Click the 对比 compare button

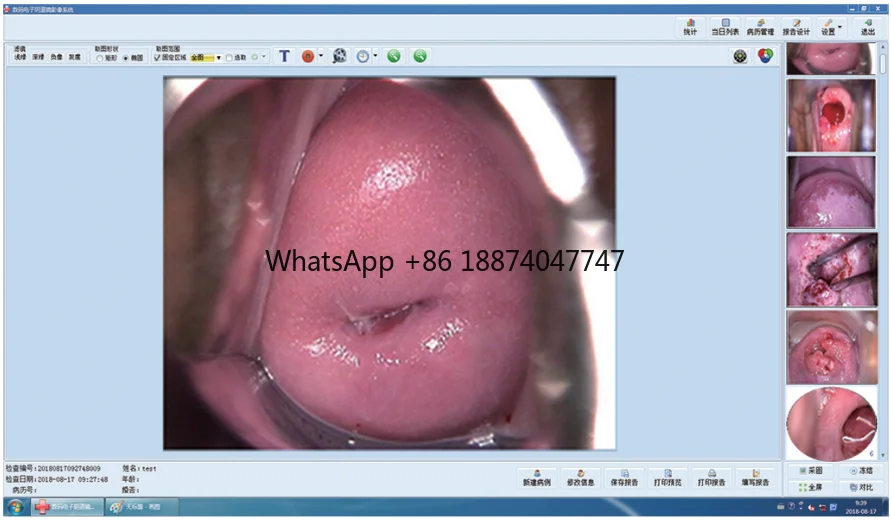pyautogui.click(x=861, y=487)
